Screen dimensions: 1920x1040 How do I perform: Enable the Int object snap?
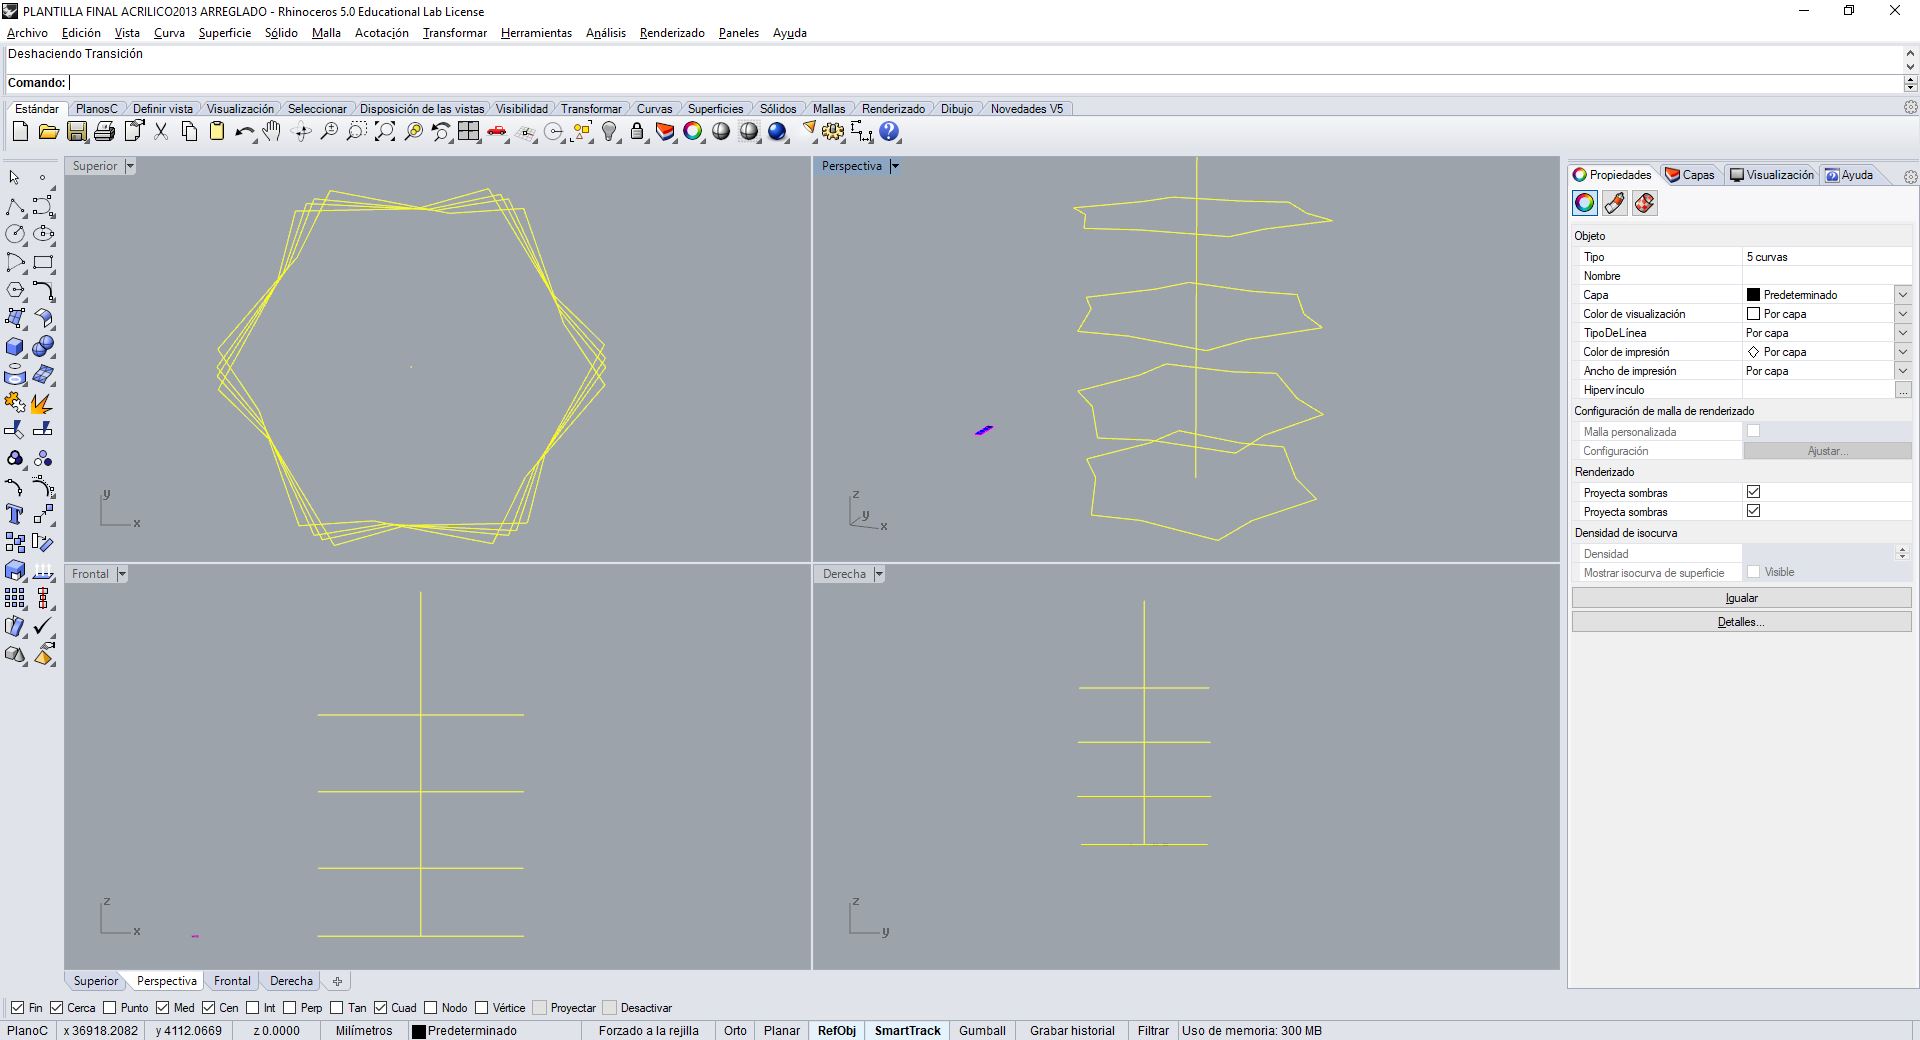click(x=253, y=1008)
